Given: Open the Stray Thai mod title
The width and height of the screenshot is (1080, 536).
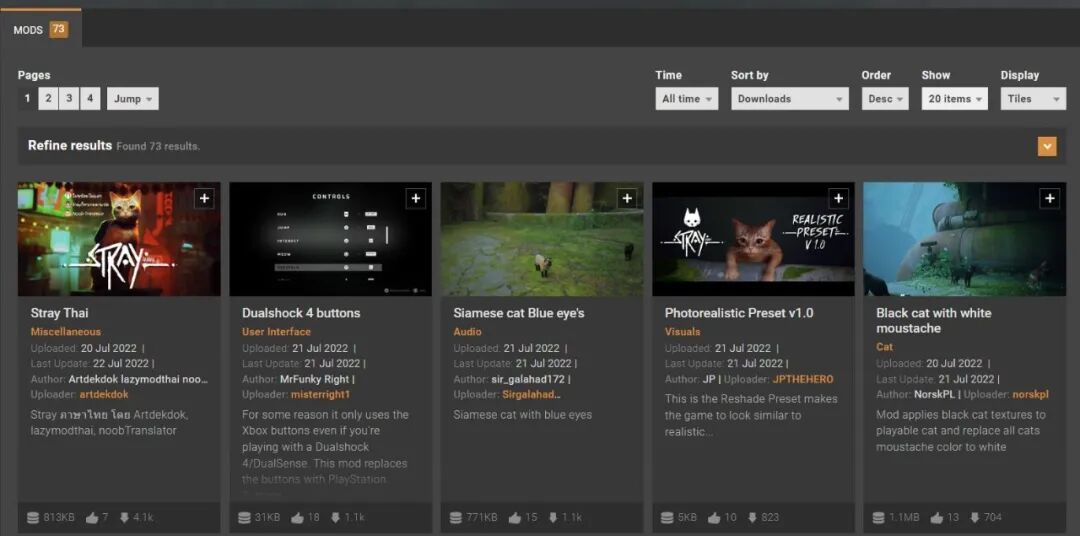Looking at the screenshot, I should point(60,313).
